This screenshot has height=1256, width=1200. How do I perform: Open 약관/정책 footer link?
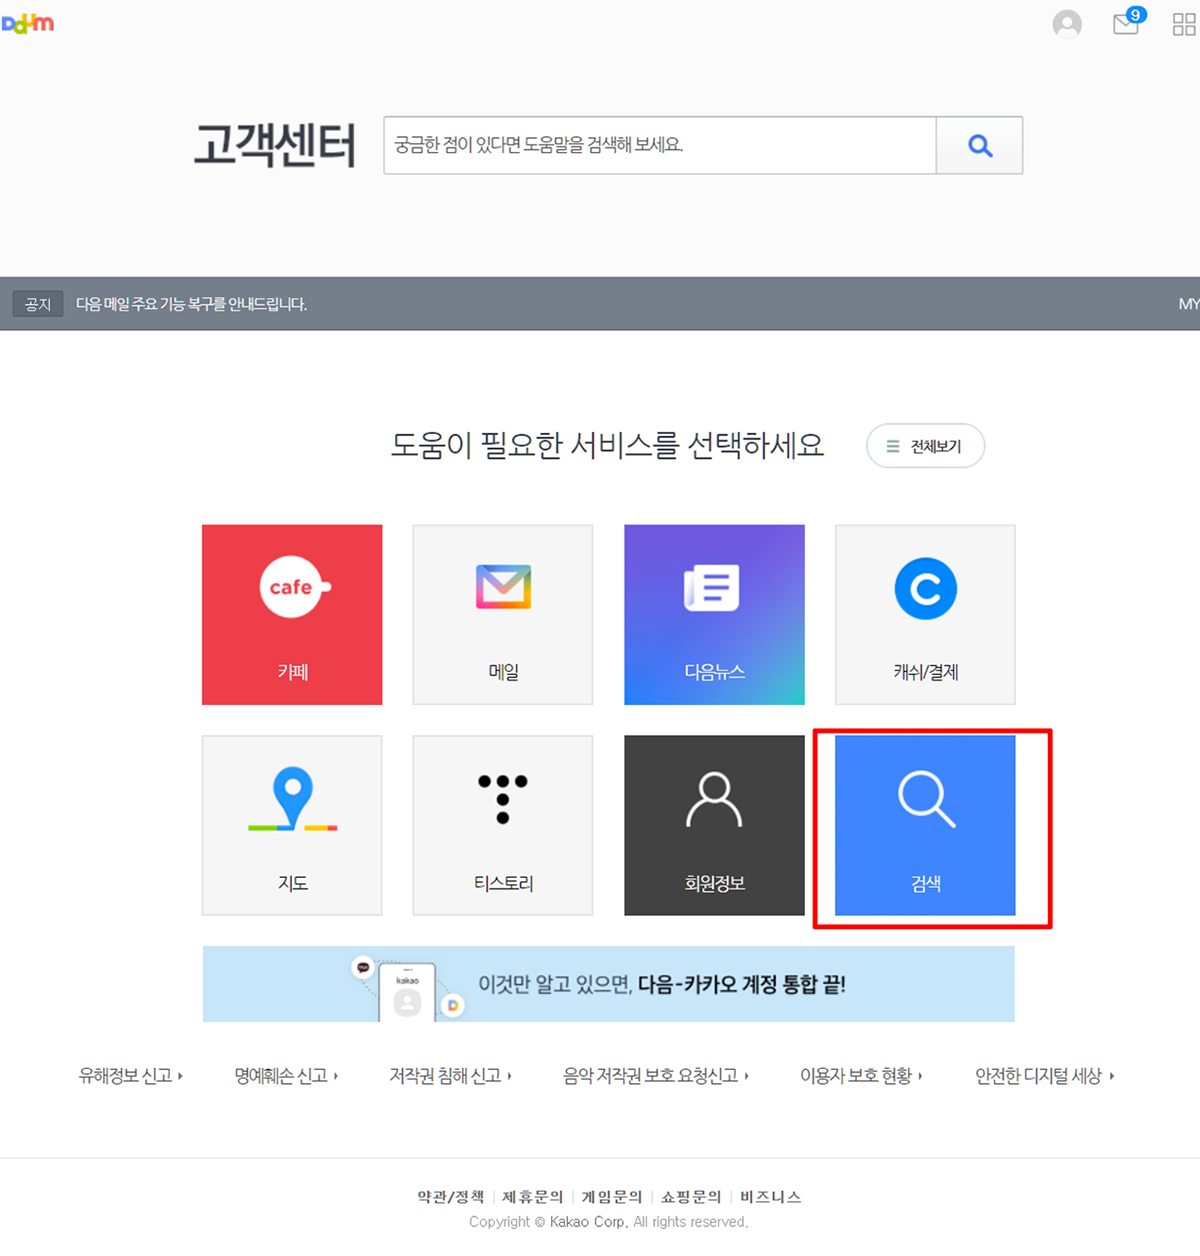click(x=450, y=1197)
